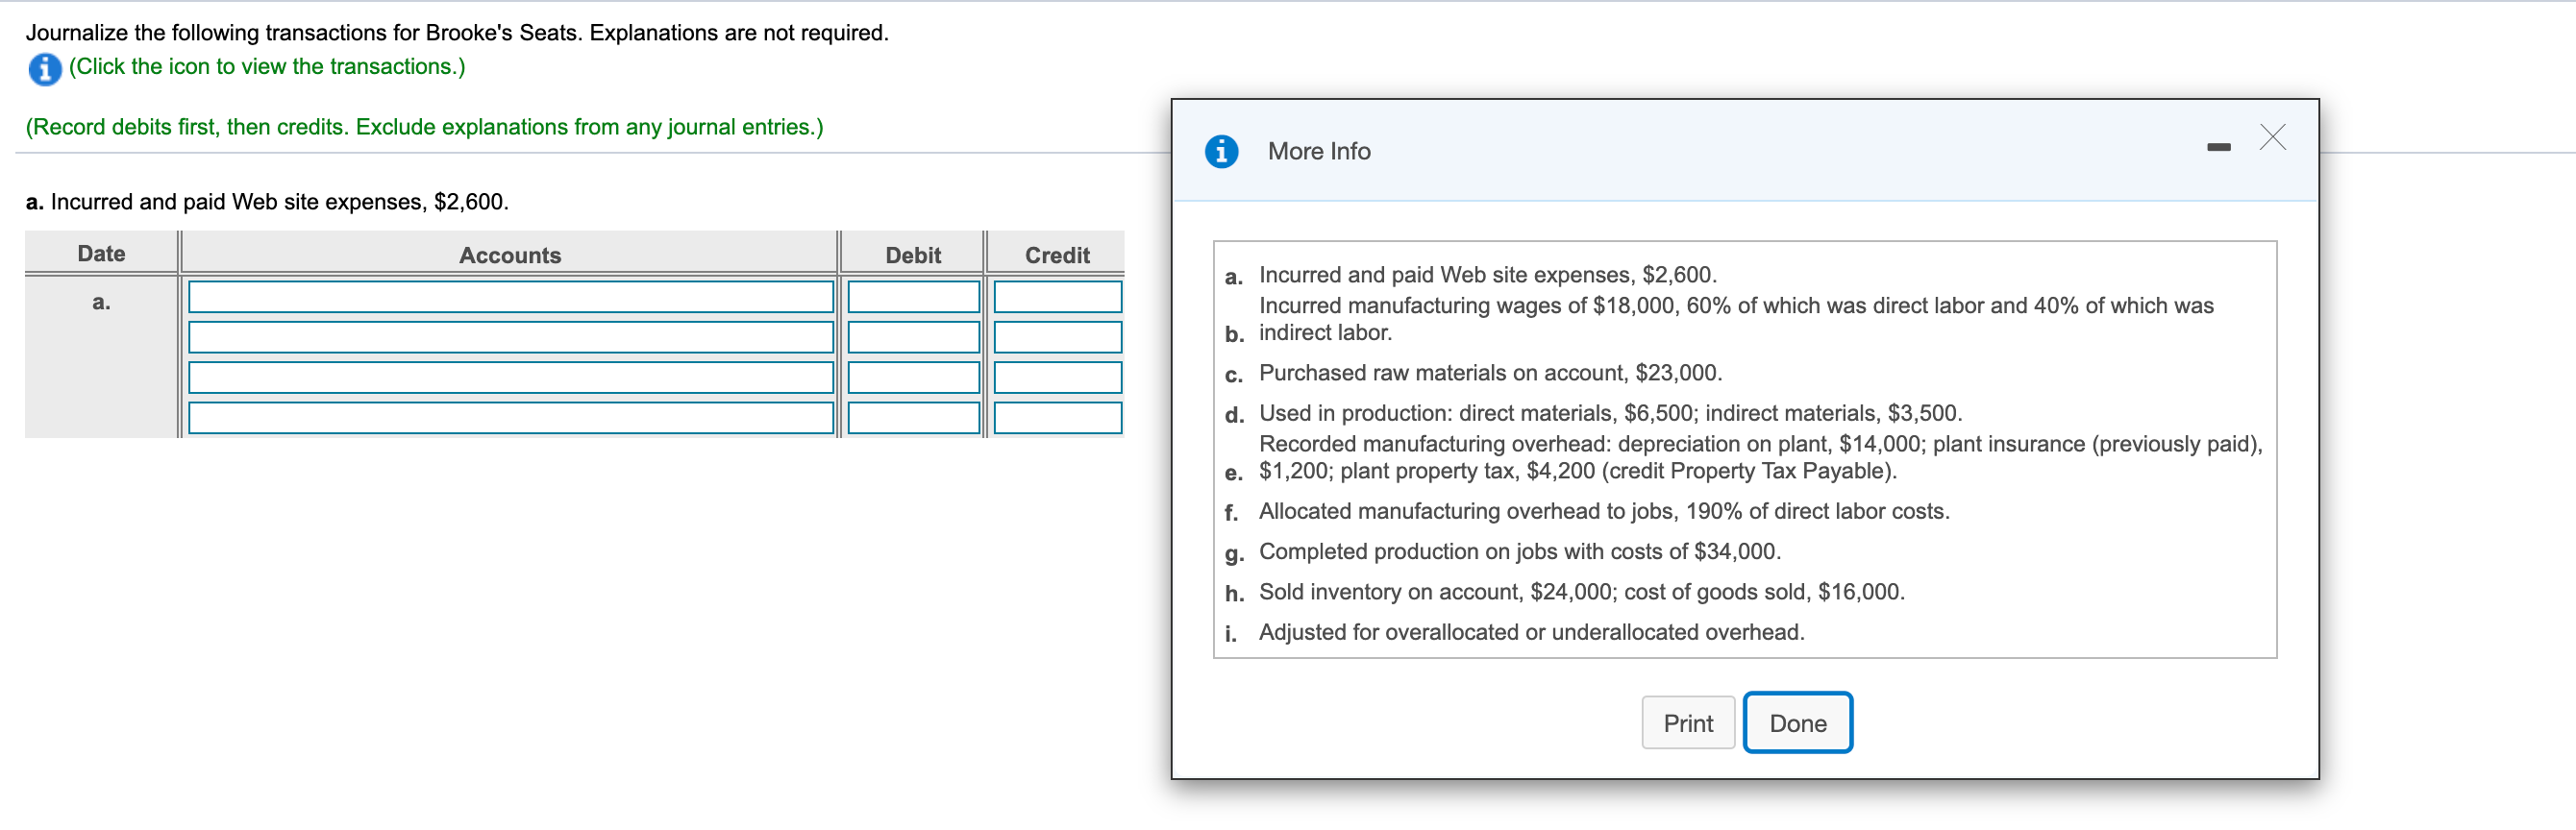Click transaction i 'Adjusted for overallocated' text

click(1532, 632)
